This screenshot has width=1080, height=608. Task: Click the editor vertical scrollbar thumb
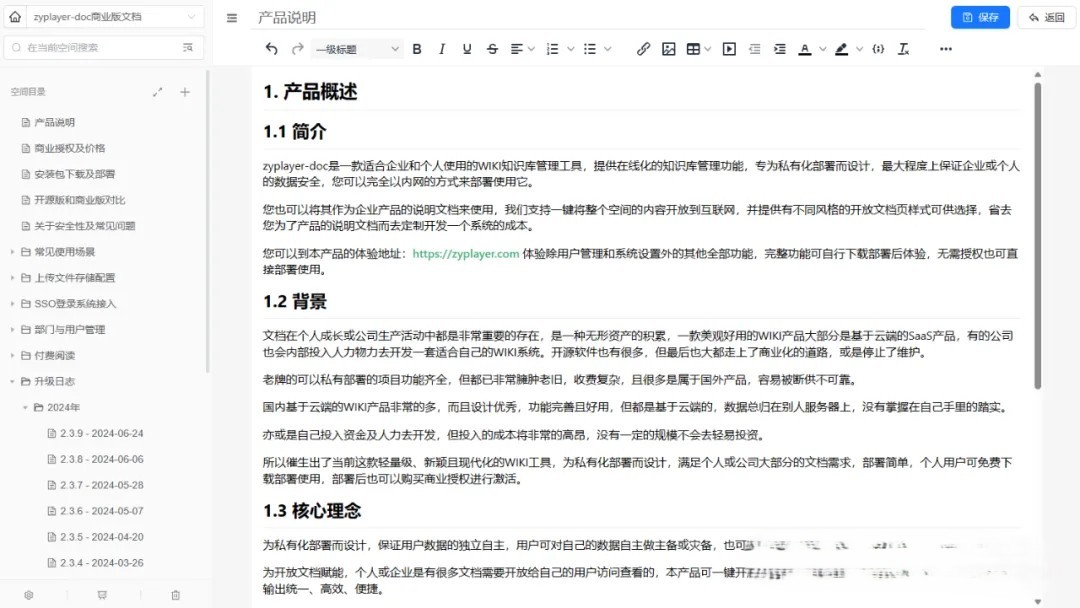tap(1037, 236)
